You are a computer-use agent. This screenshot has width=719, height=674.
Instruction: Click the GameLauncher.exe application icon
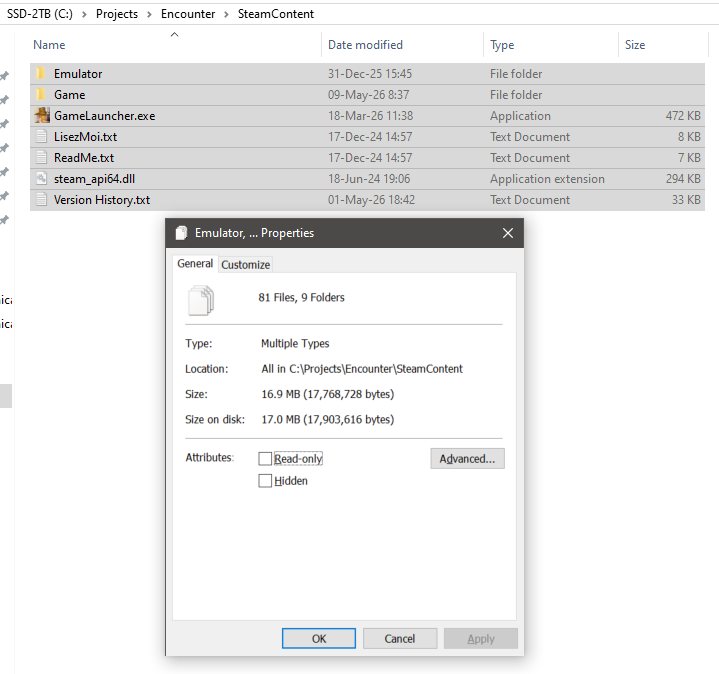(42, 116)
